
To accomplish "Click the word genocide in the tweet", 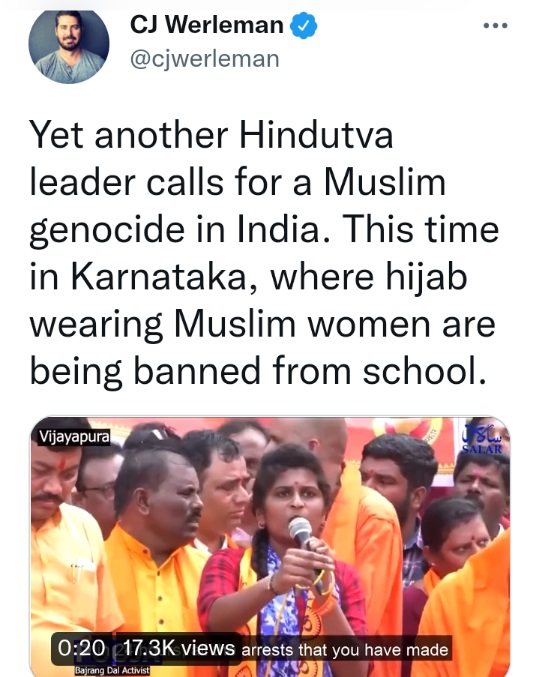I will (x=107, y=230).
